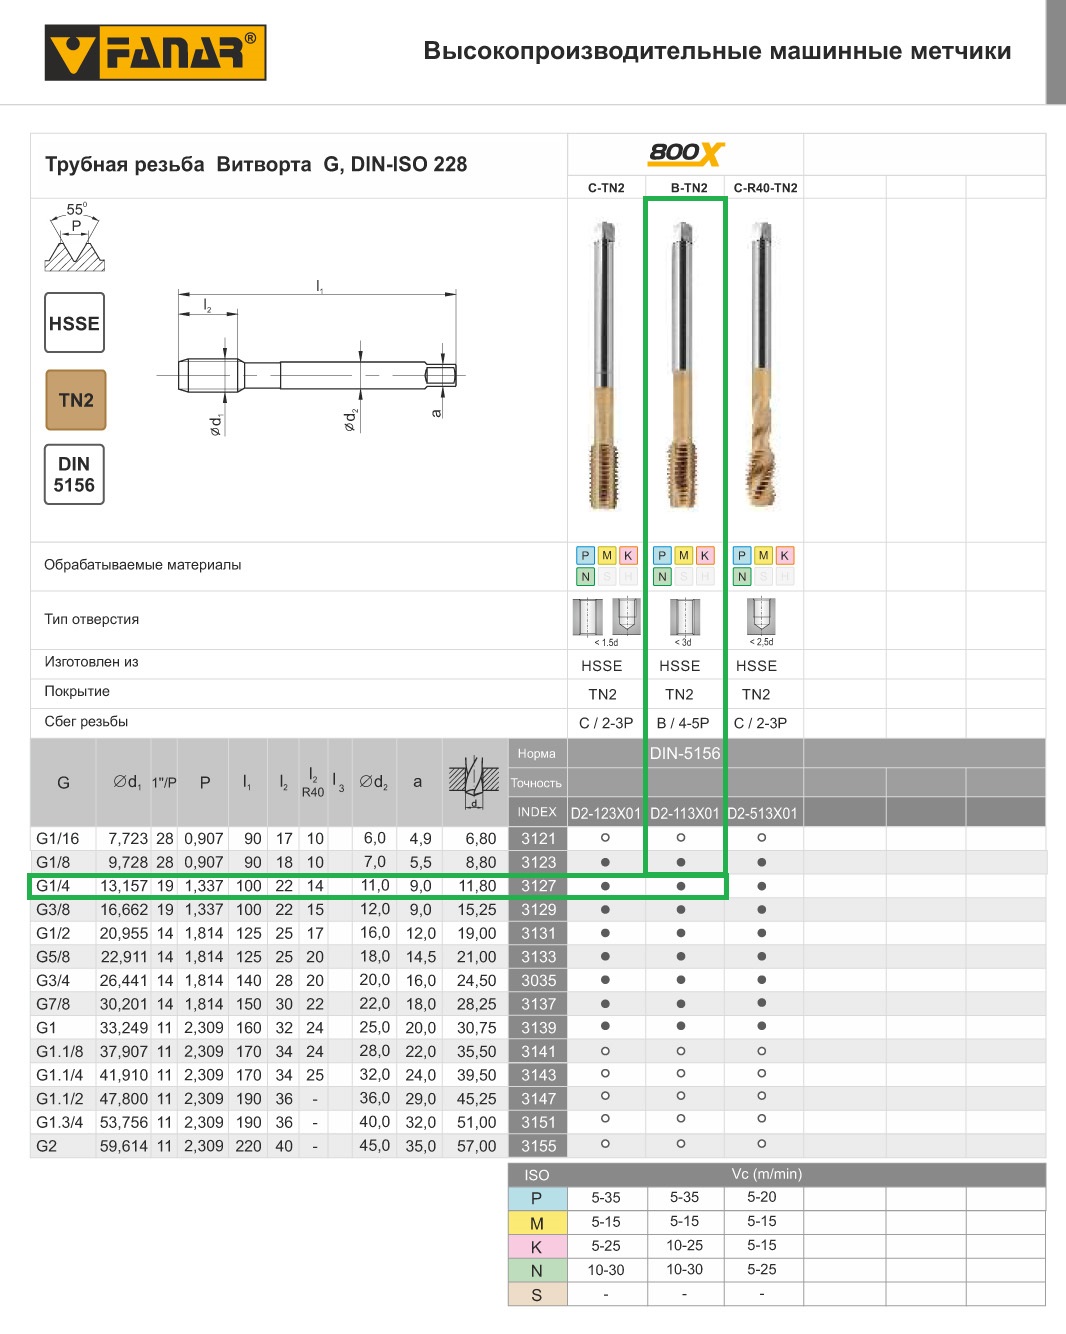The image size is (1066, 1334).
Task: Click the HSSE badge beside the tap drawing
Action: (x=74, y=323)
